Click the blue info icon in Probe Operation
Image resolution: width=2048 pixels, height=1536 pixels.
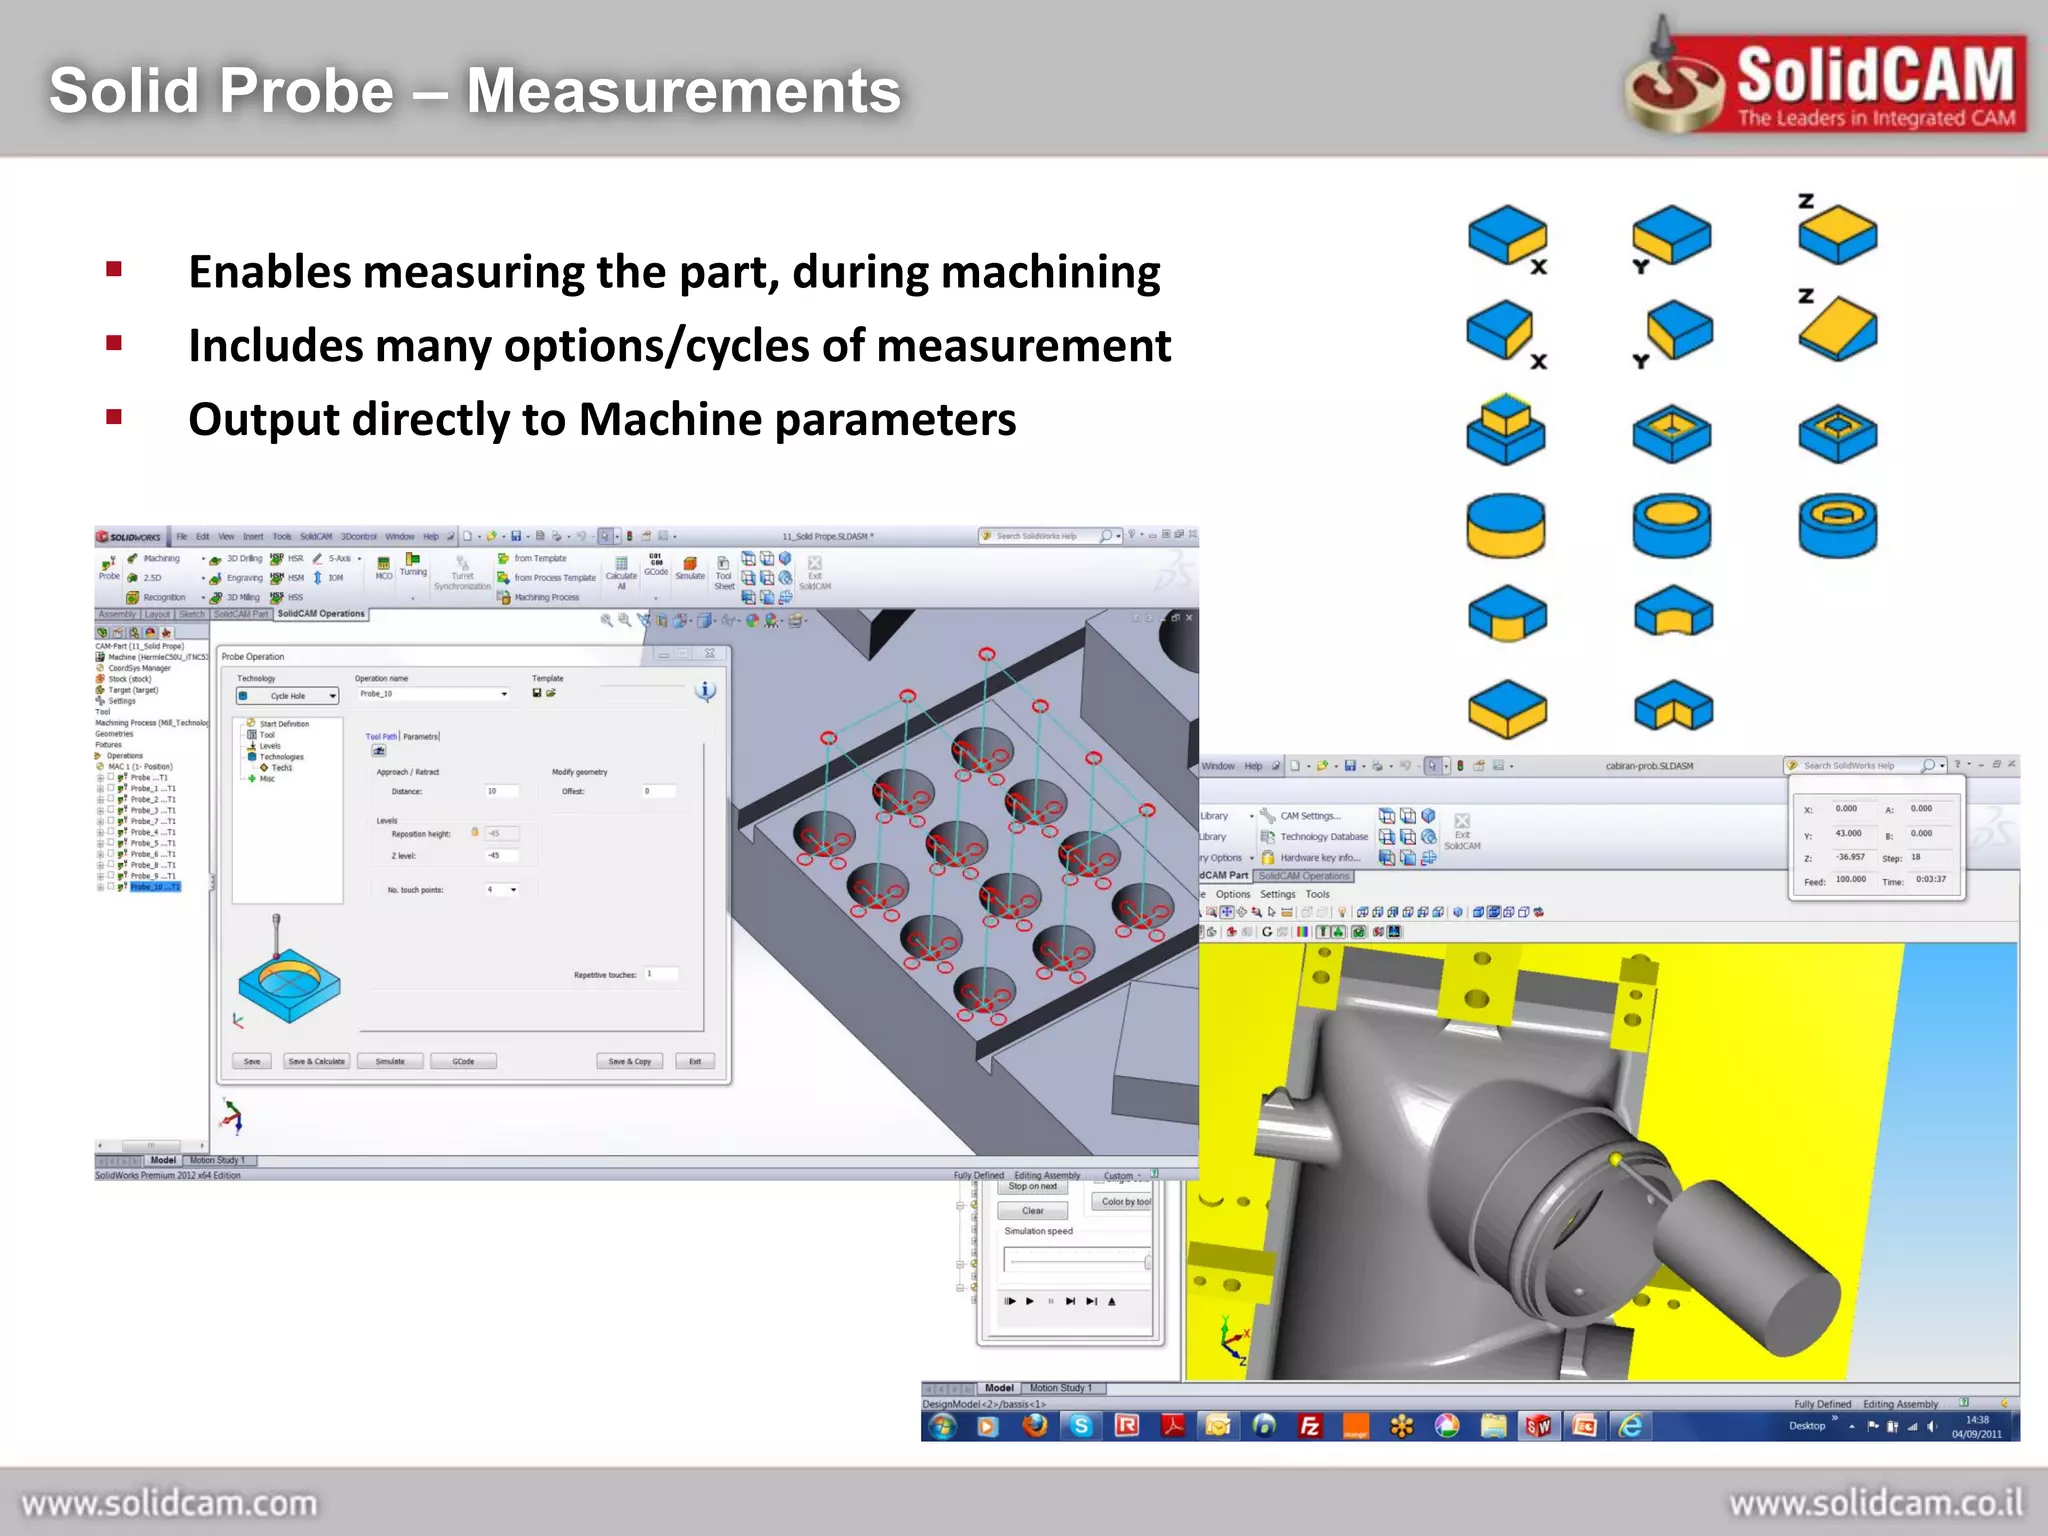pyautogui.click(x=705, y=690)
